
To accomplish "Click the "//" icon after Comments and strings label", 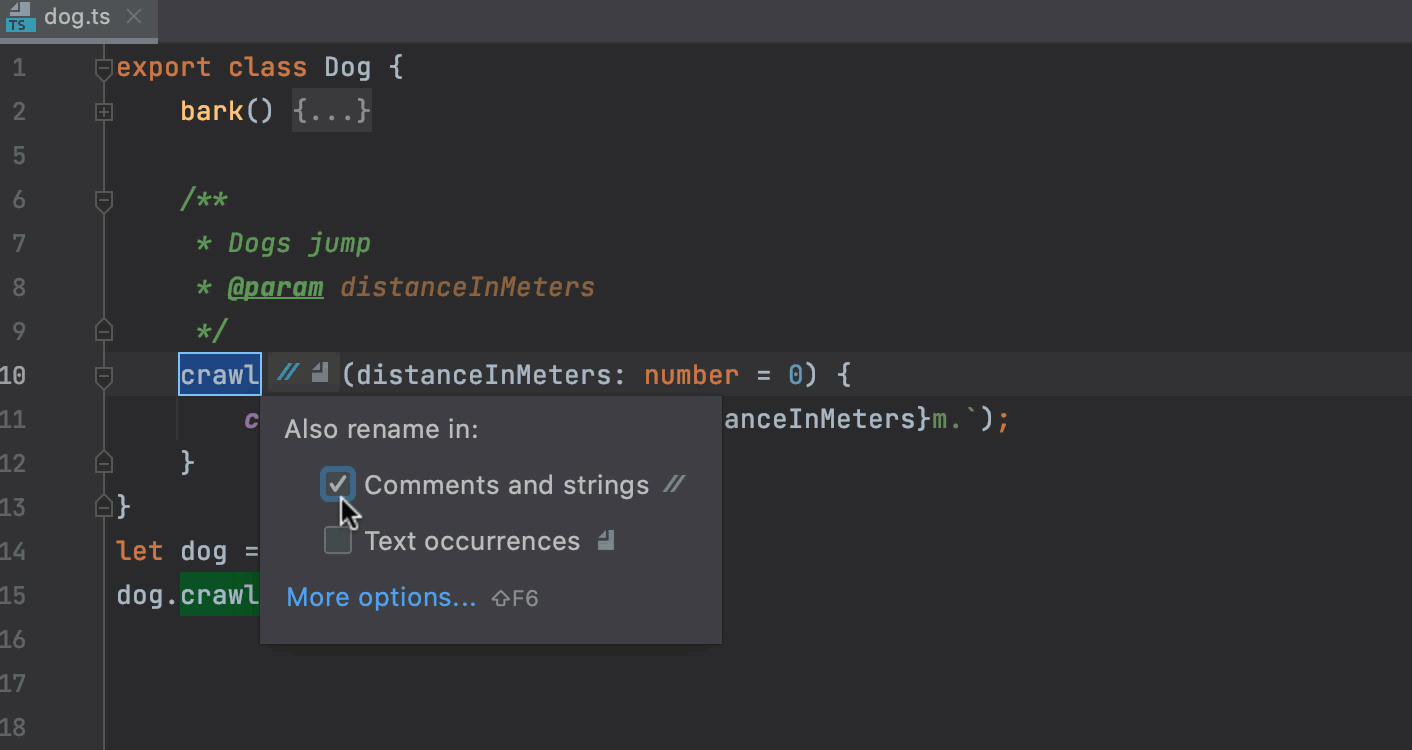I will [x=674, y=484].
